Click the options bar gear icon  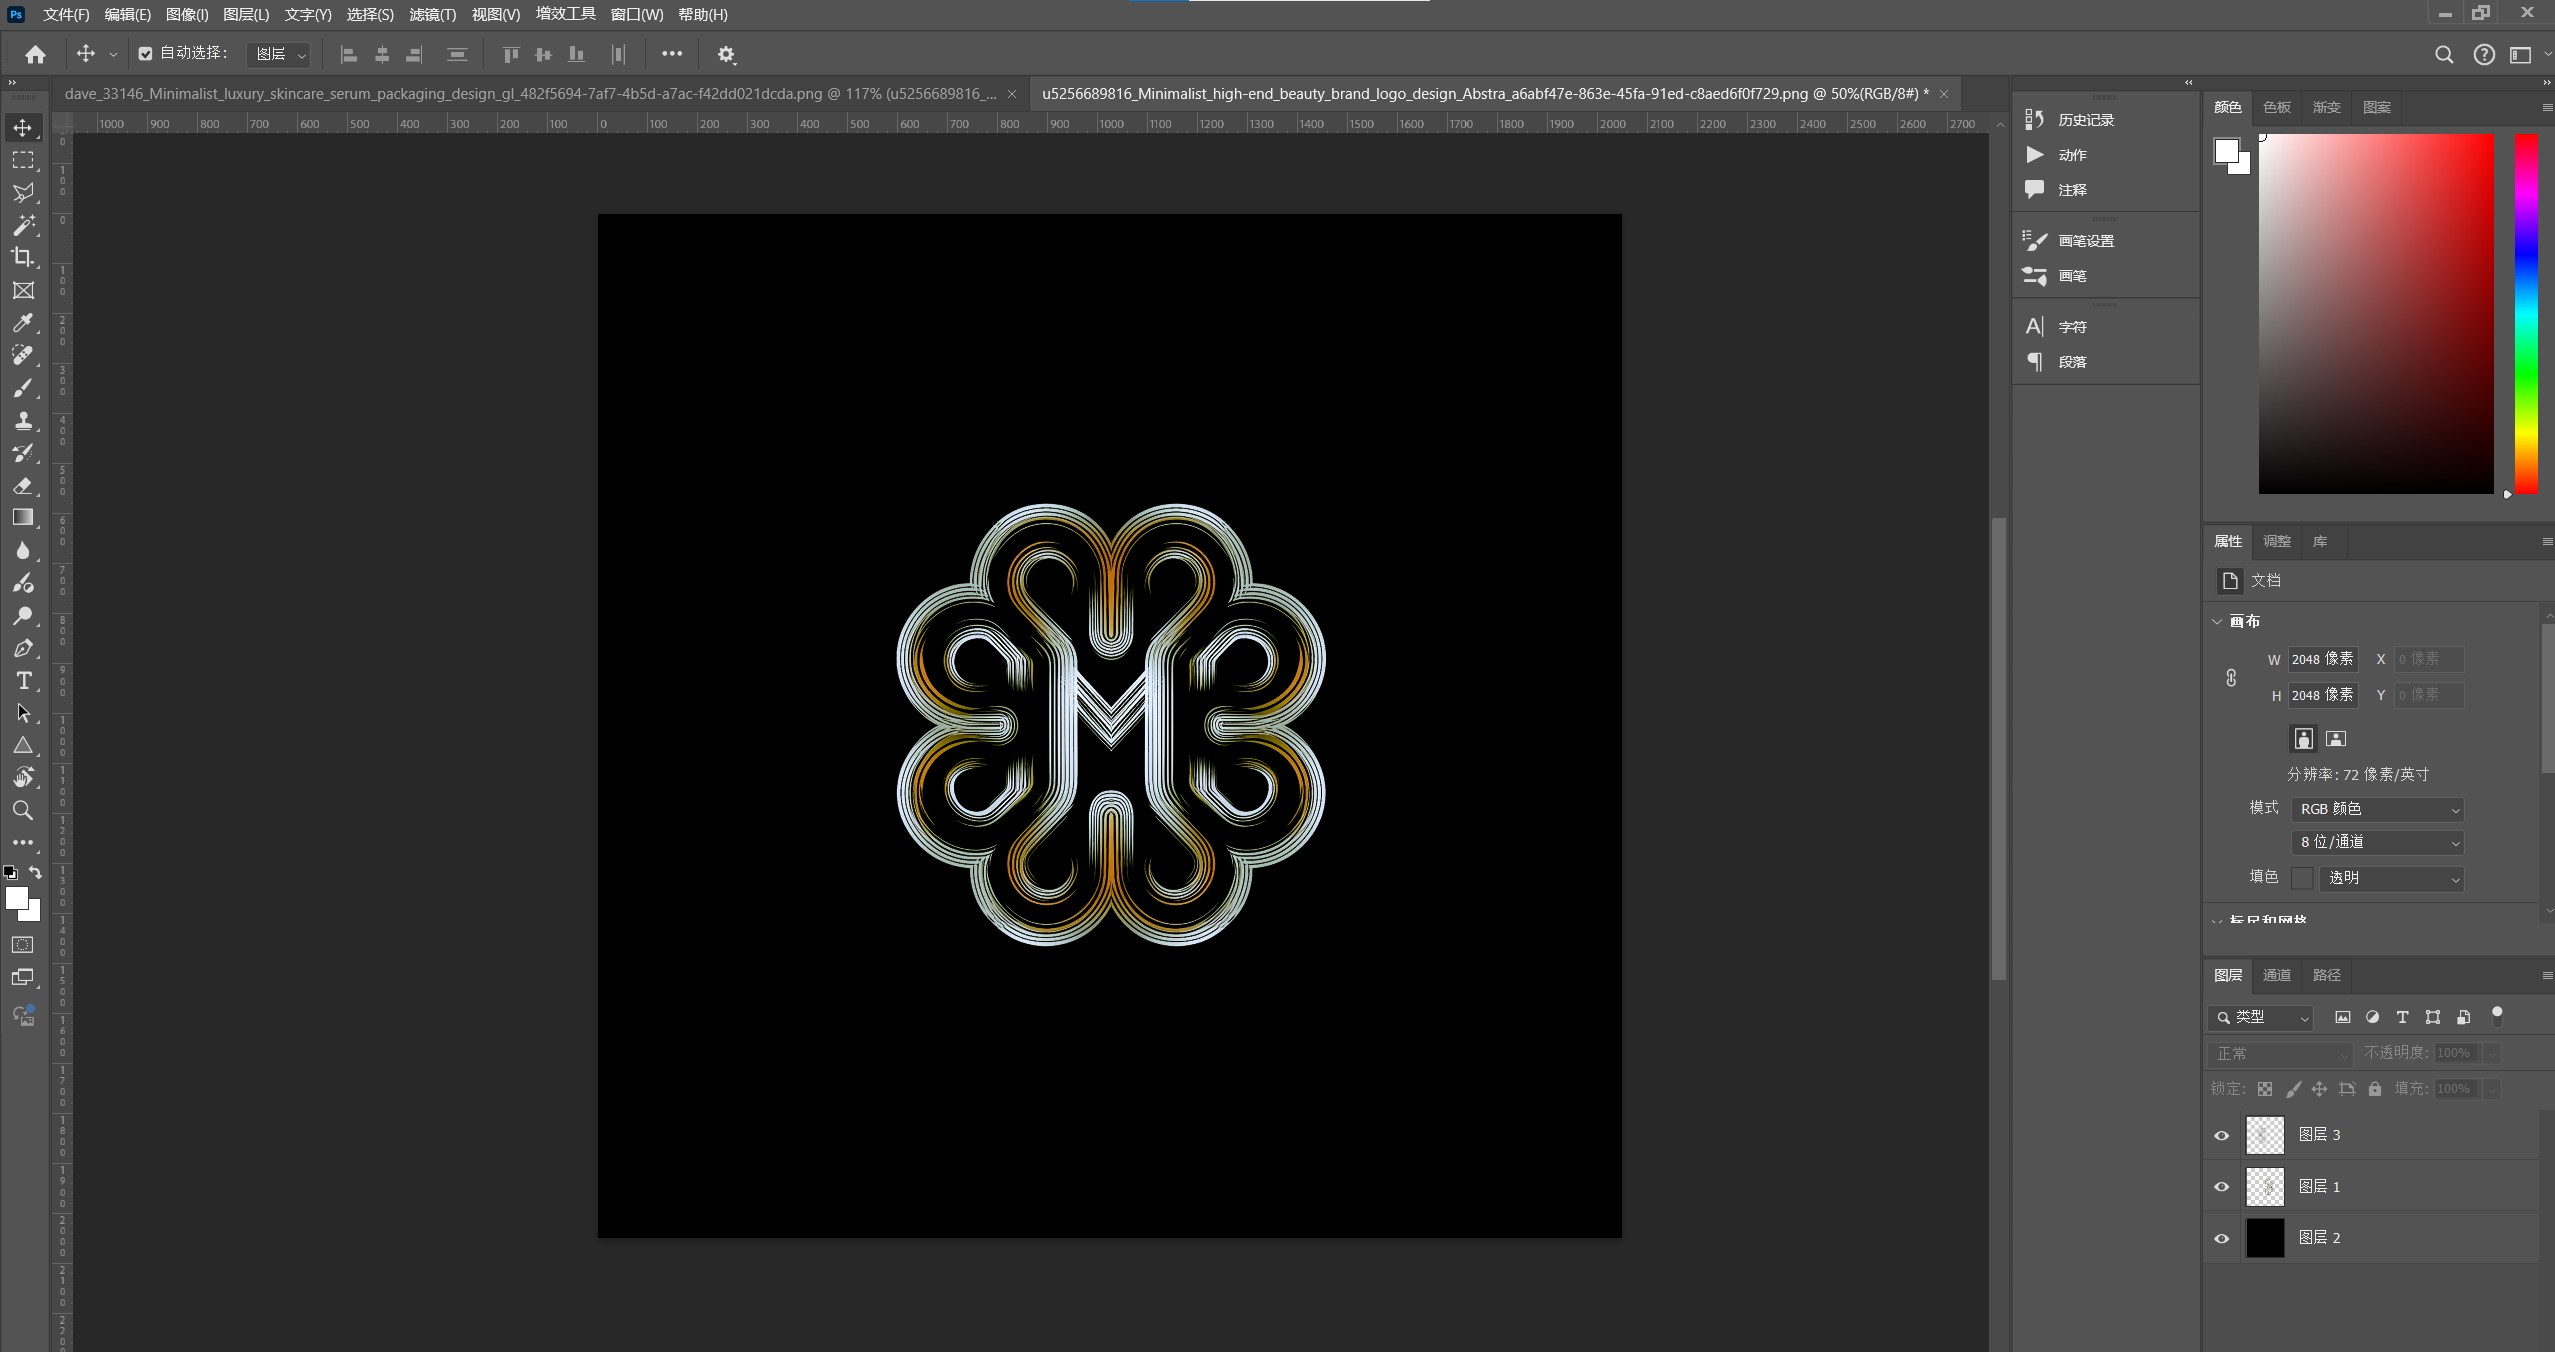(726, 55)
